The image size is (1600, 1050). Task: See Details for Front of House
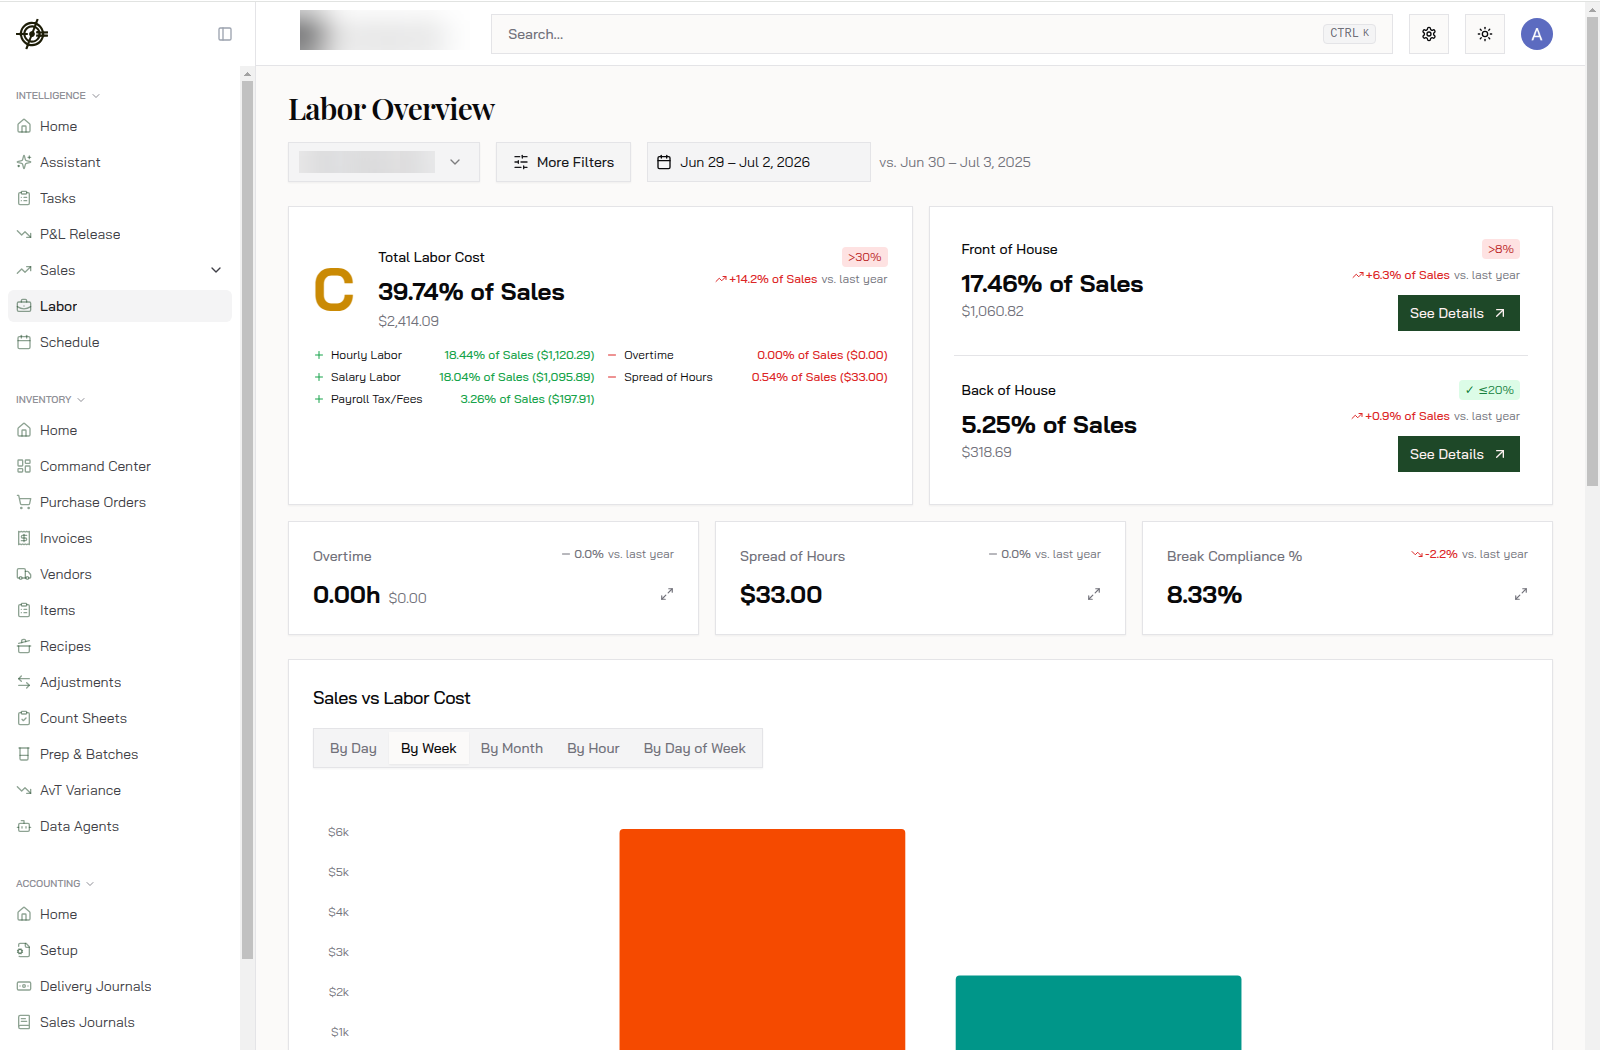pyautogui.click(x=1459, y=313)
